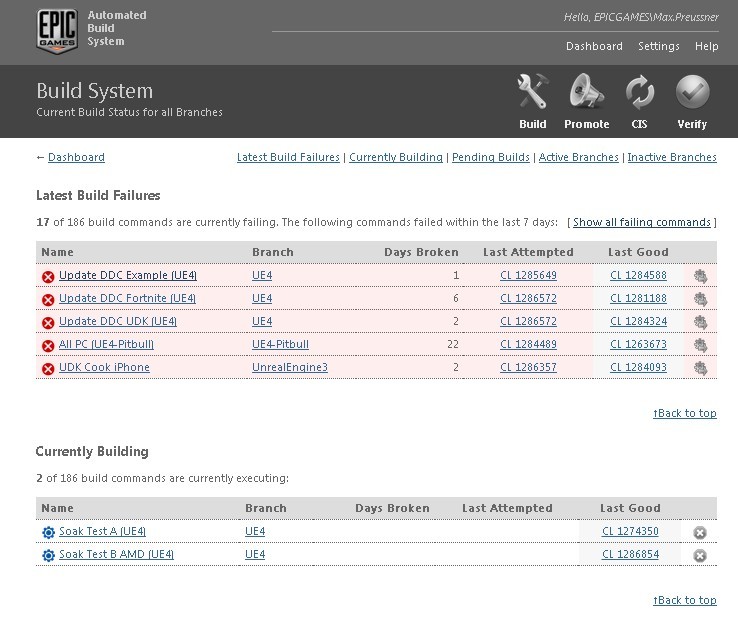This screenshot has width=738, height=622.
Task: Open last good CL 1284588
Action: pyautogui.click(x=639, y=275)
